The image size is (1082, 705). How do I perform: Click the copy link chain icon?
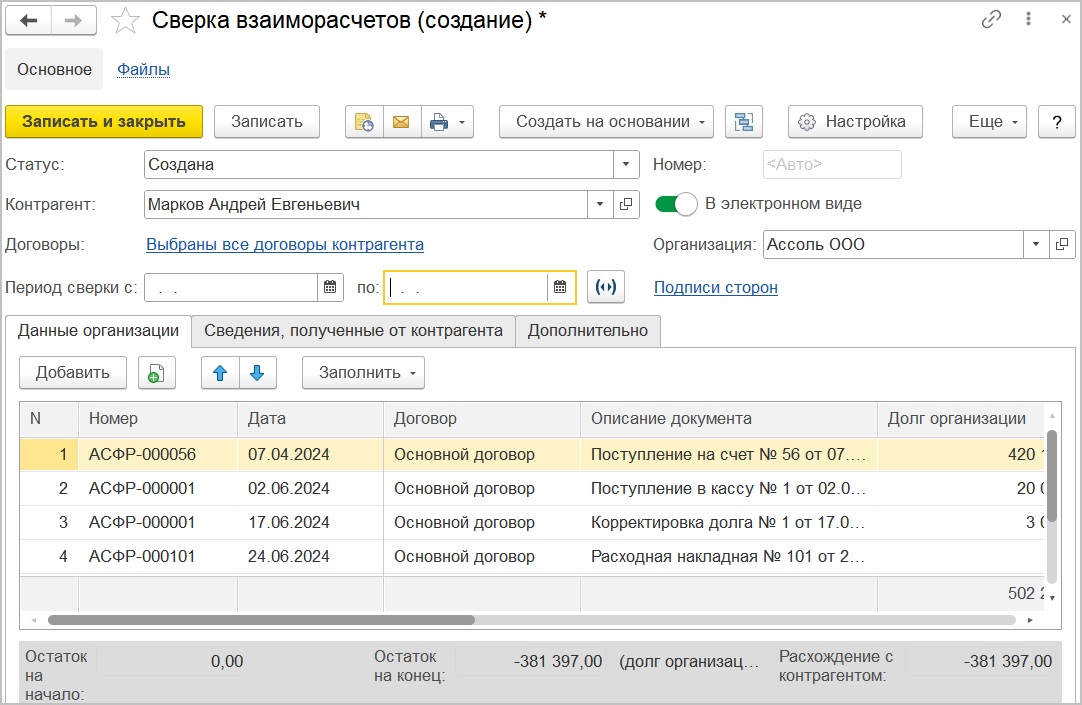point(992,20)
